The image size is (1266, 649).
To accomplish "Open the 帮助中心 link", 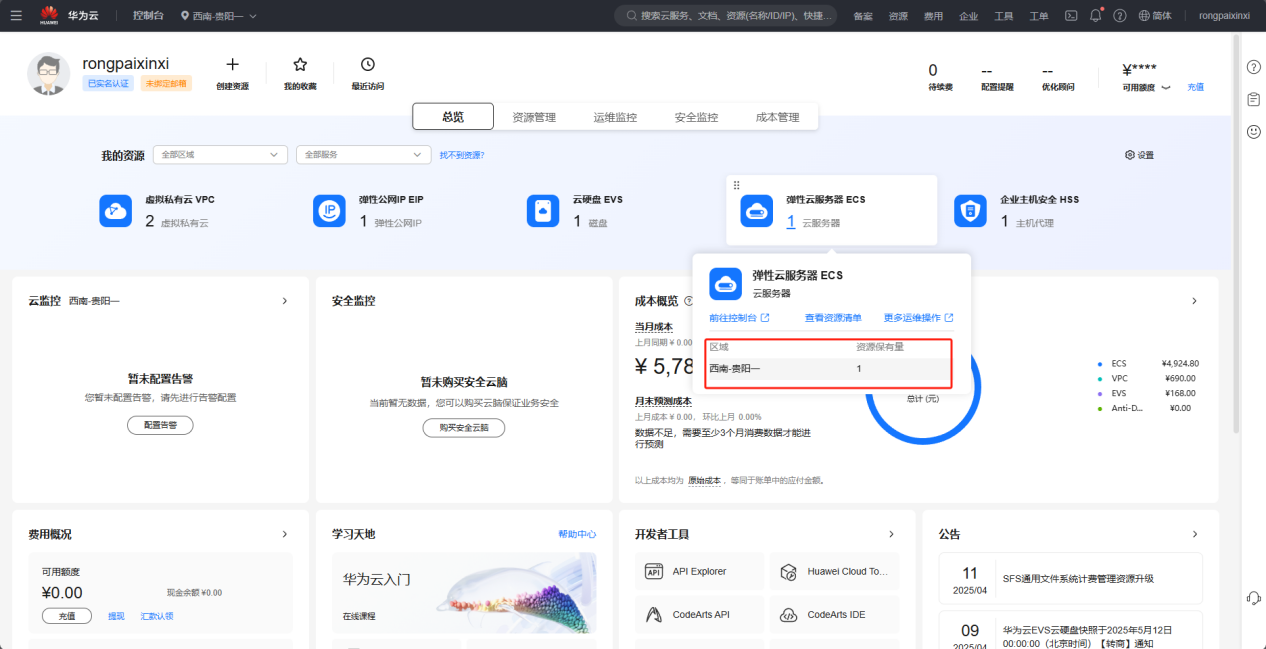I will click(577, 534).
